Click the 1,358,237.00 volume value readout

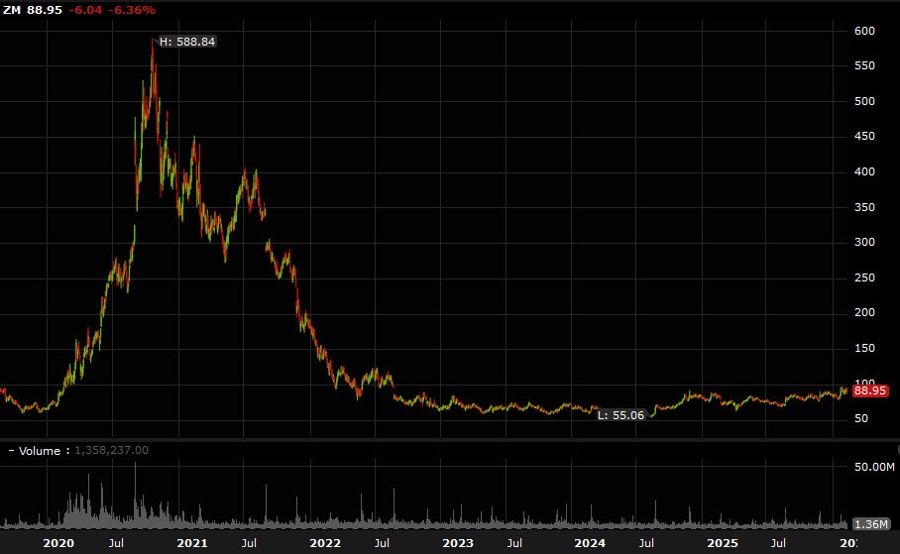[112, 450]
